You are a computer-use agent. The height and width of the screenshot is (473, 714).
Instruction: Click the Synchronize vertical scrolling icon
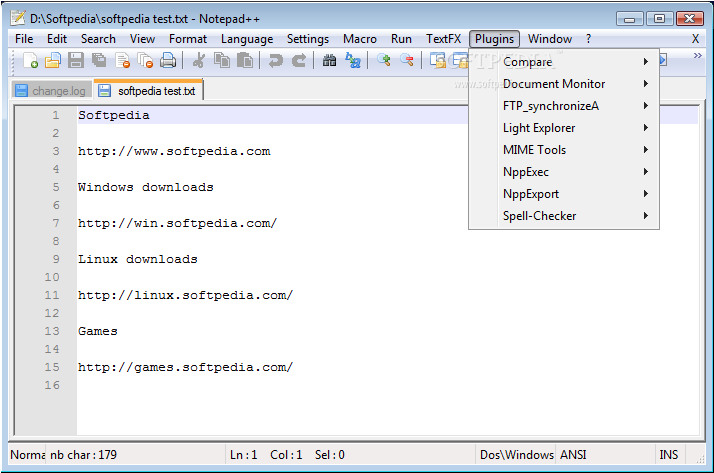pyautogui.click(x=437, y=60)
